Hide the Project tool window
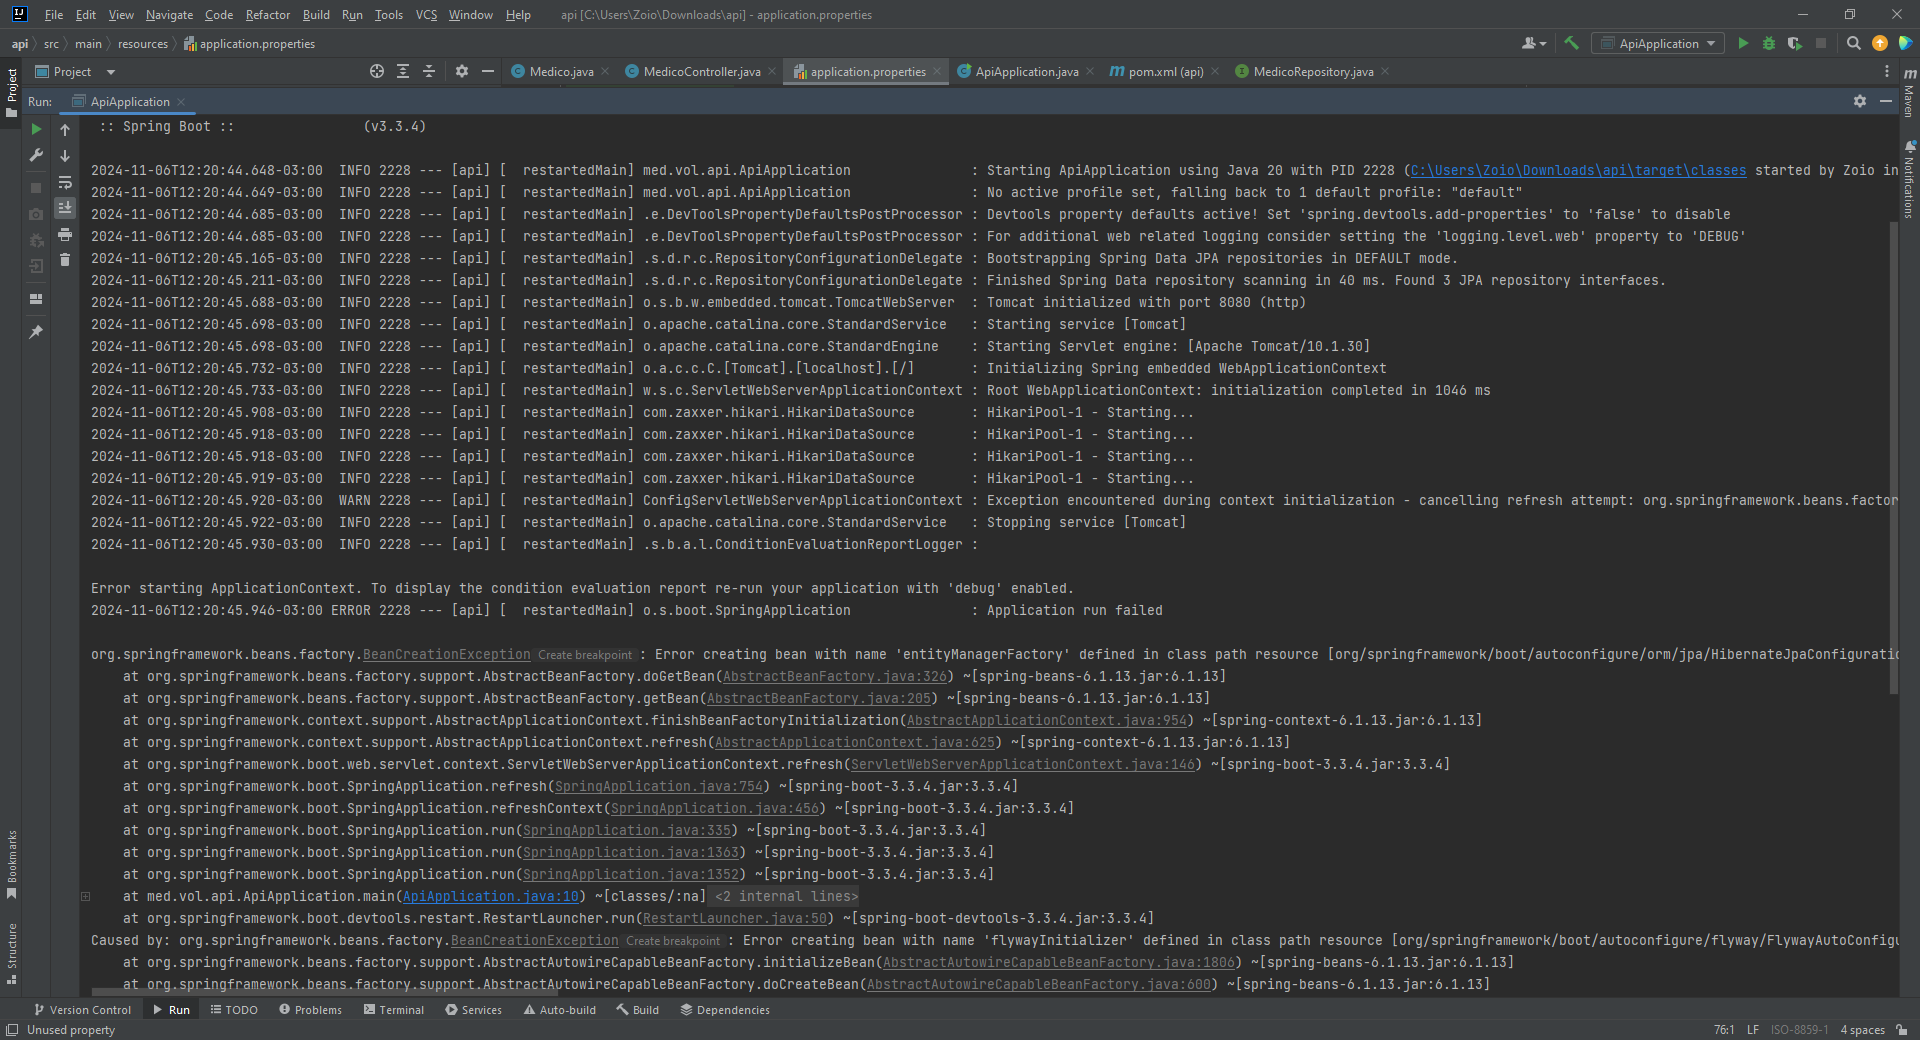Screen dimensions: 1920x1040 click(488, 71)
